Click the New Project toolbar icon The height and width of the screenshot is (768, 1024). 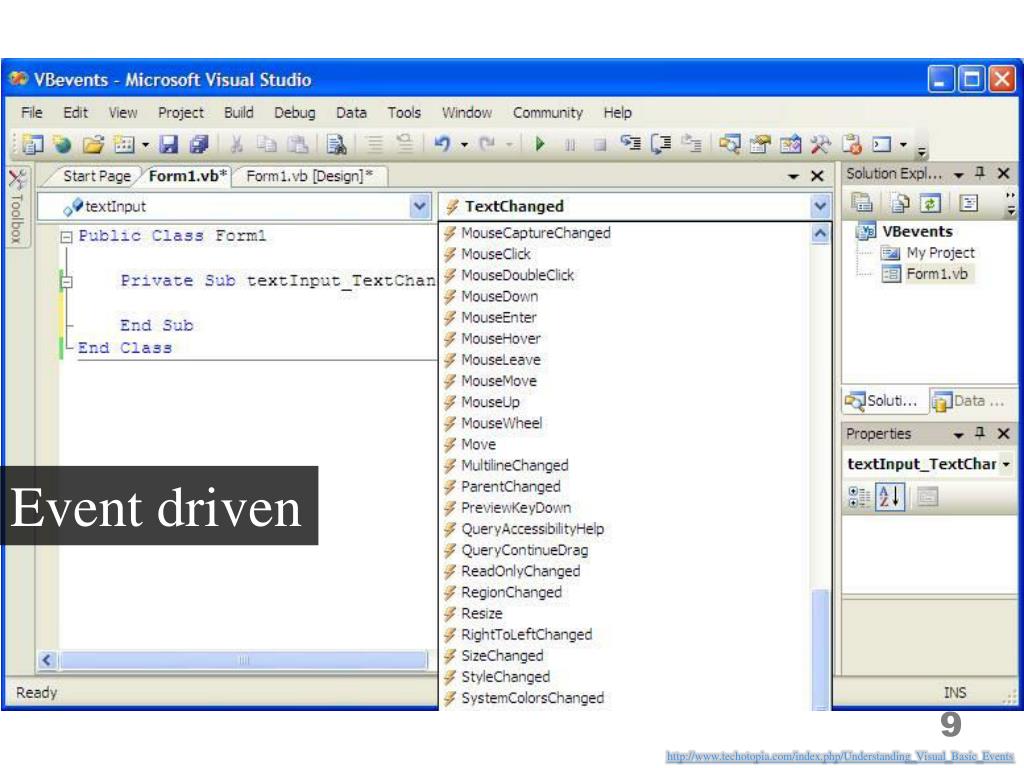tap(33, 144)
